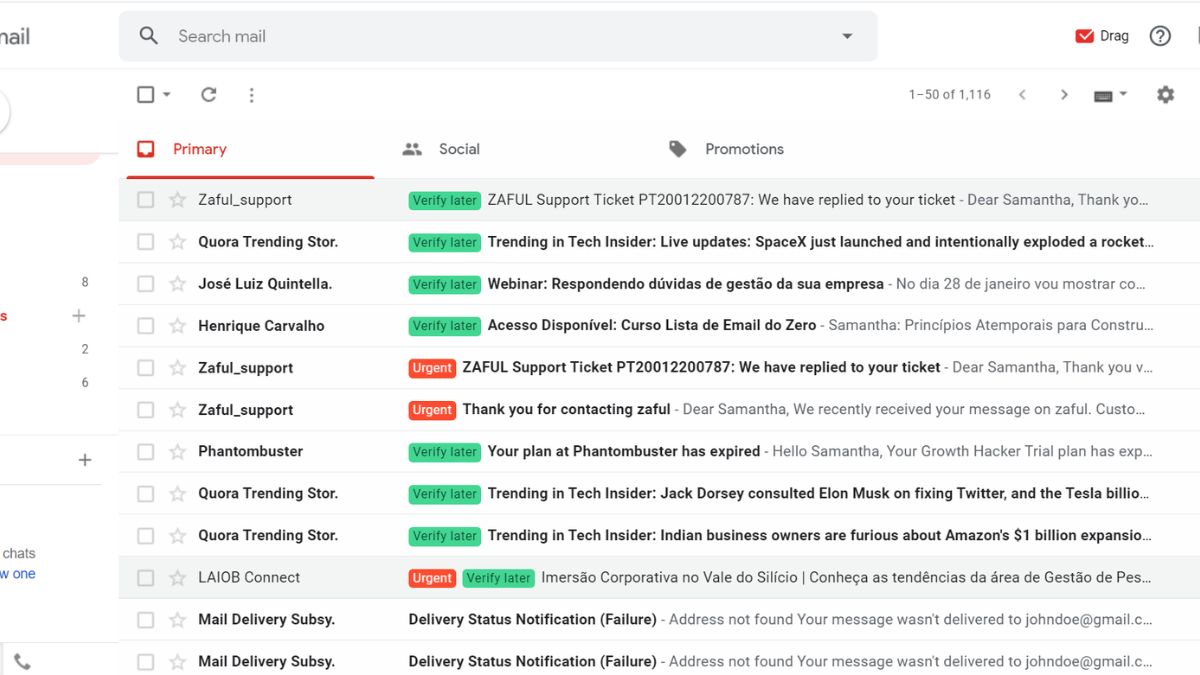This screenshot has width=1200, height=675.
Task: Check the box for the Quora SpaceX email
Action: [146, 242]
